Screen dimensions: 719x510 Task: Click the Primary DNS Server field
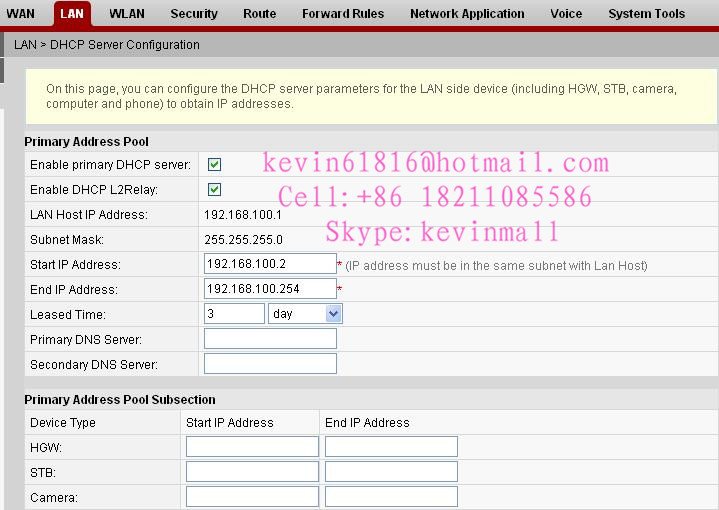[x=270, y=339]
